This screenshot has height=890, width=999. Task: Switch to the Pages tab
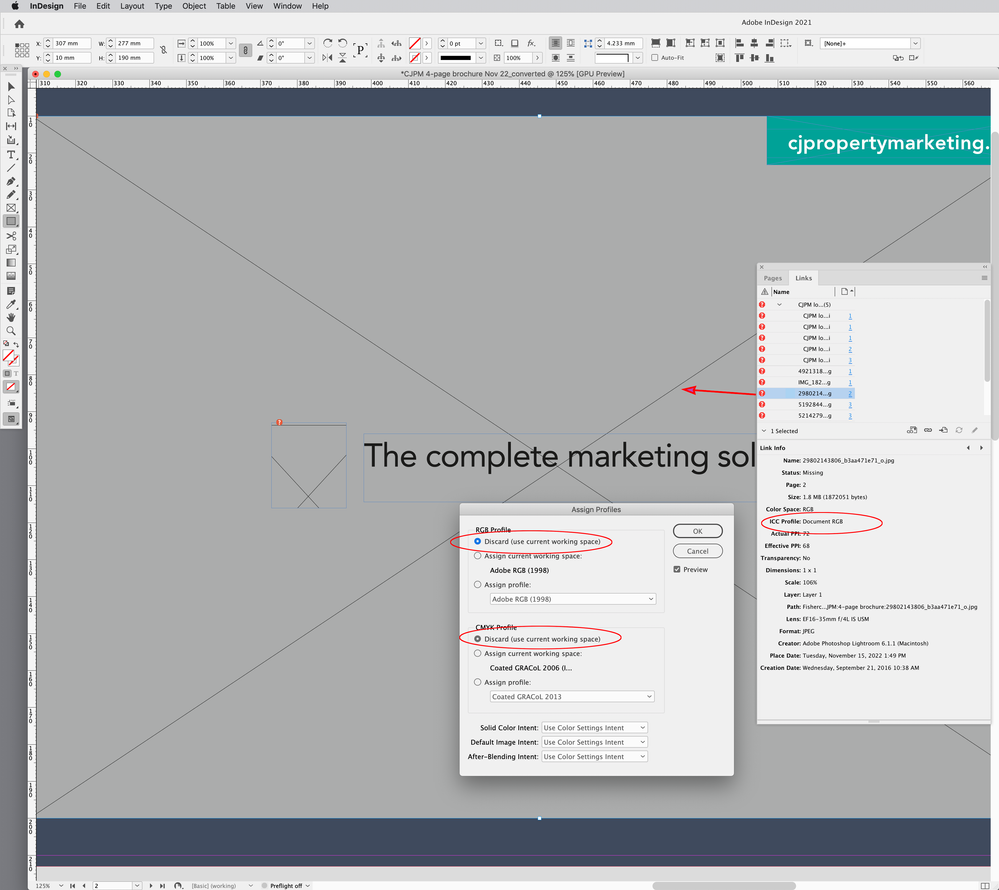(x=772, y=278)
